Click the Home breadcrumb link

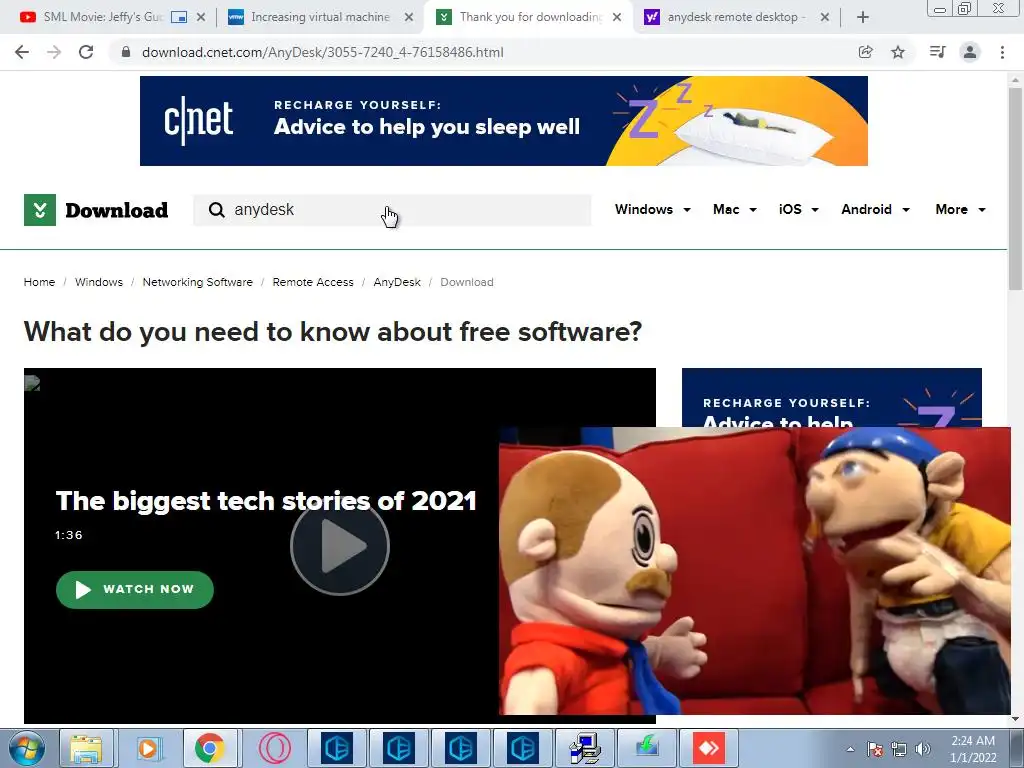coord(39,282)
